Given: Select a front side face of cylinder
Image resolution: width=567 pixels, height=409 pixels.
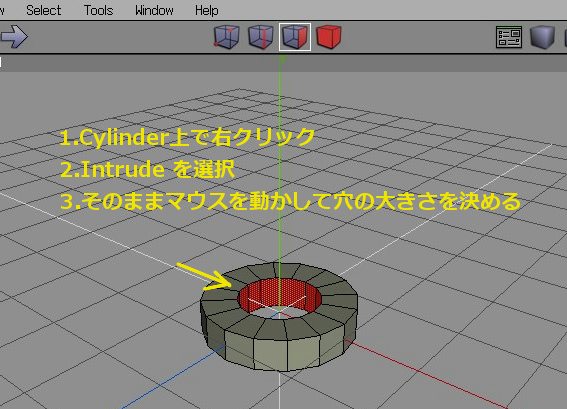Looking at the screenshot, I should [271, 353].
